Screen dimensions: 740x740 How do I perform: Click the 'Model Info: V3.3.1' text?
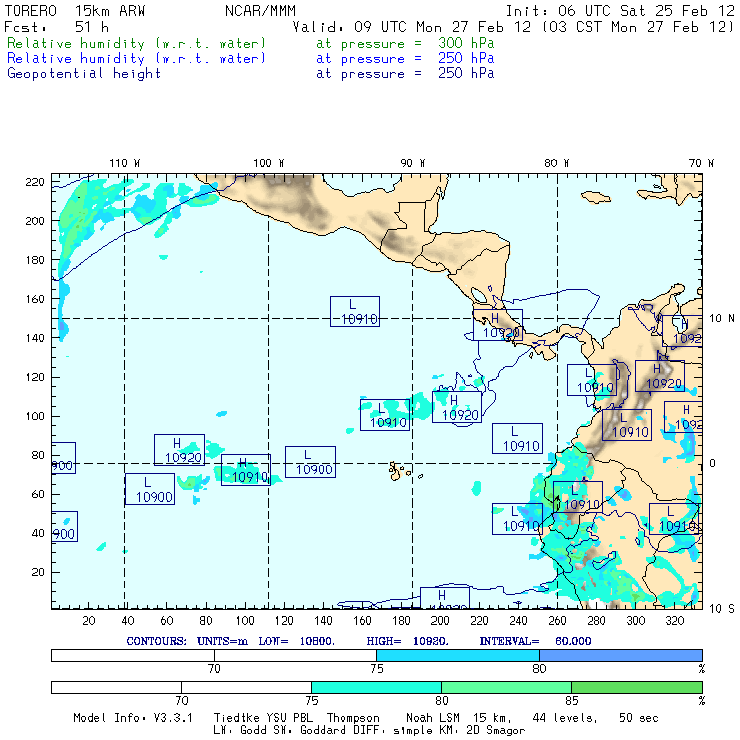pyautogui.click(x=133, y=718)
